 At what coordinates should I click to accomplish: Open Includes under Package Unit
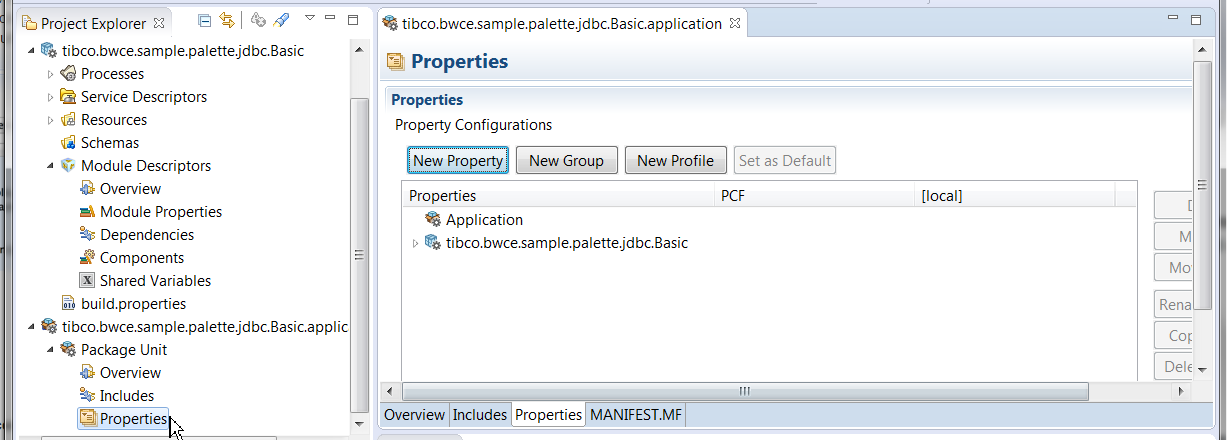pyautogui.click(x=127, y=396)
